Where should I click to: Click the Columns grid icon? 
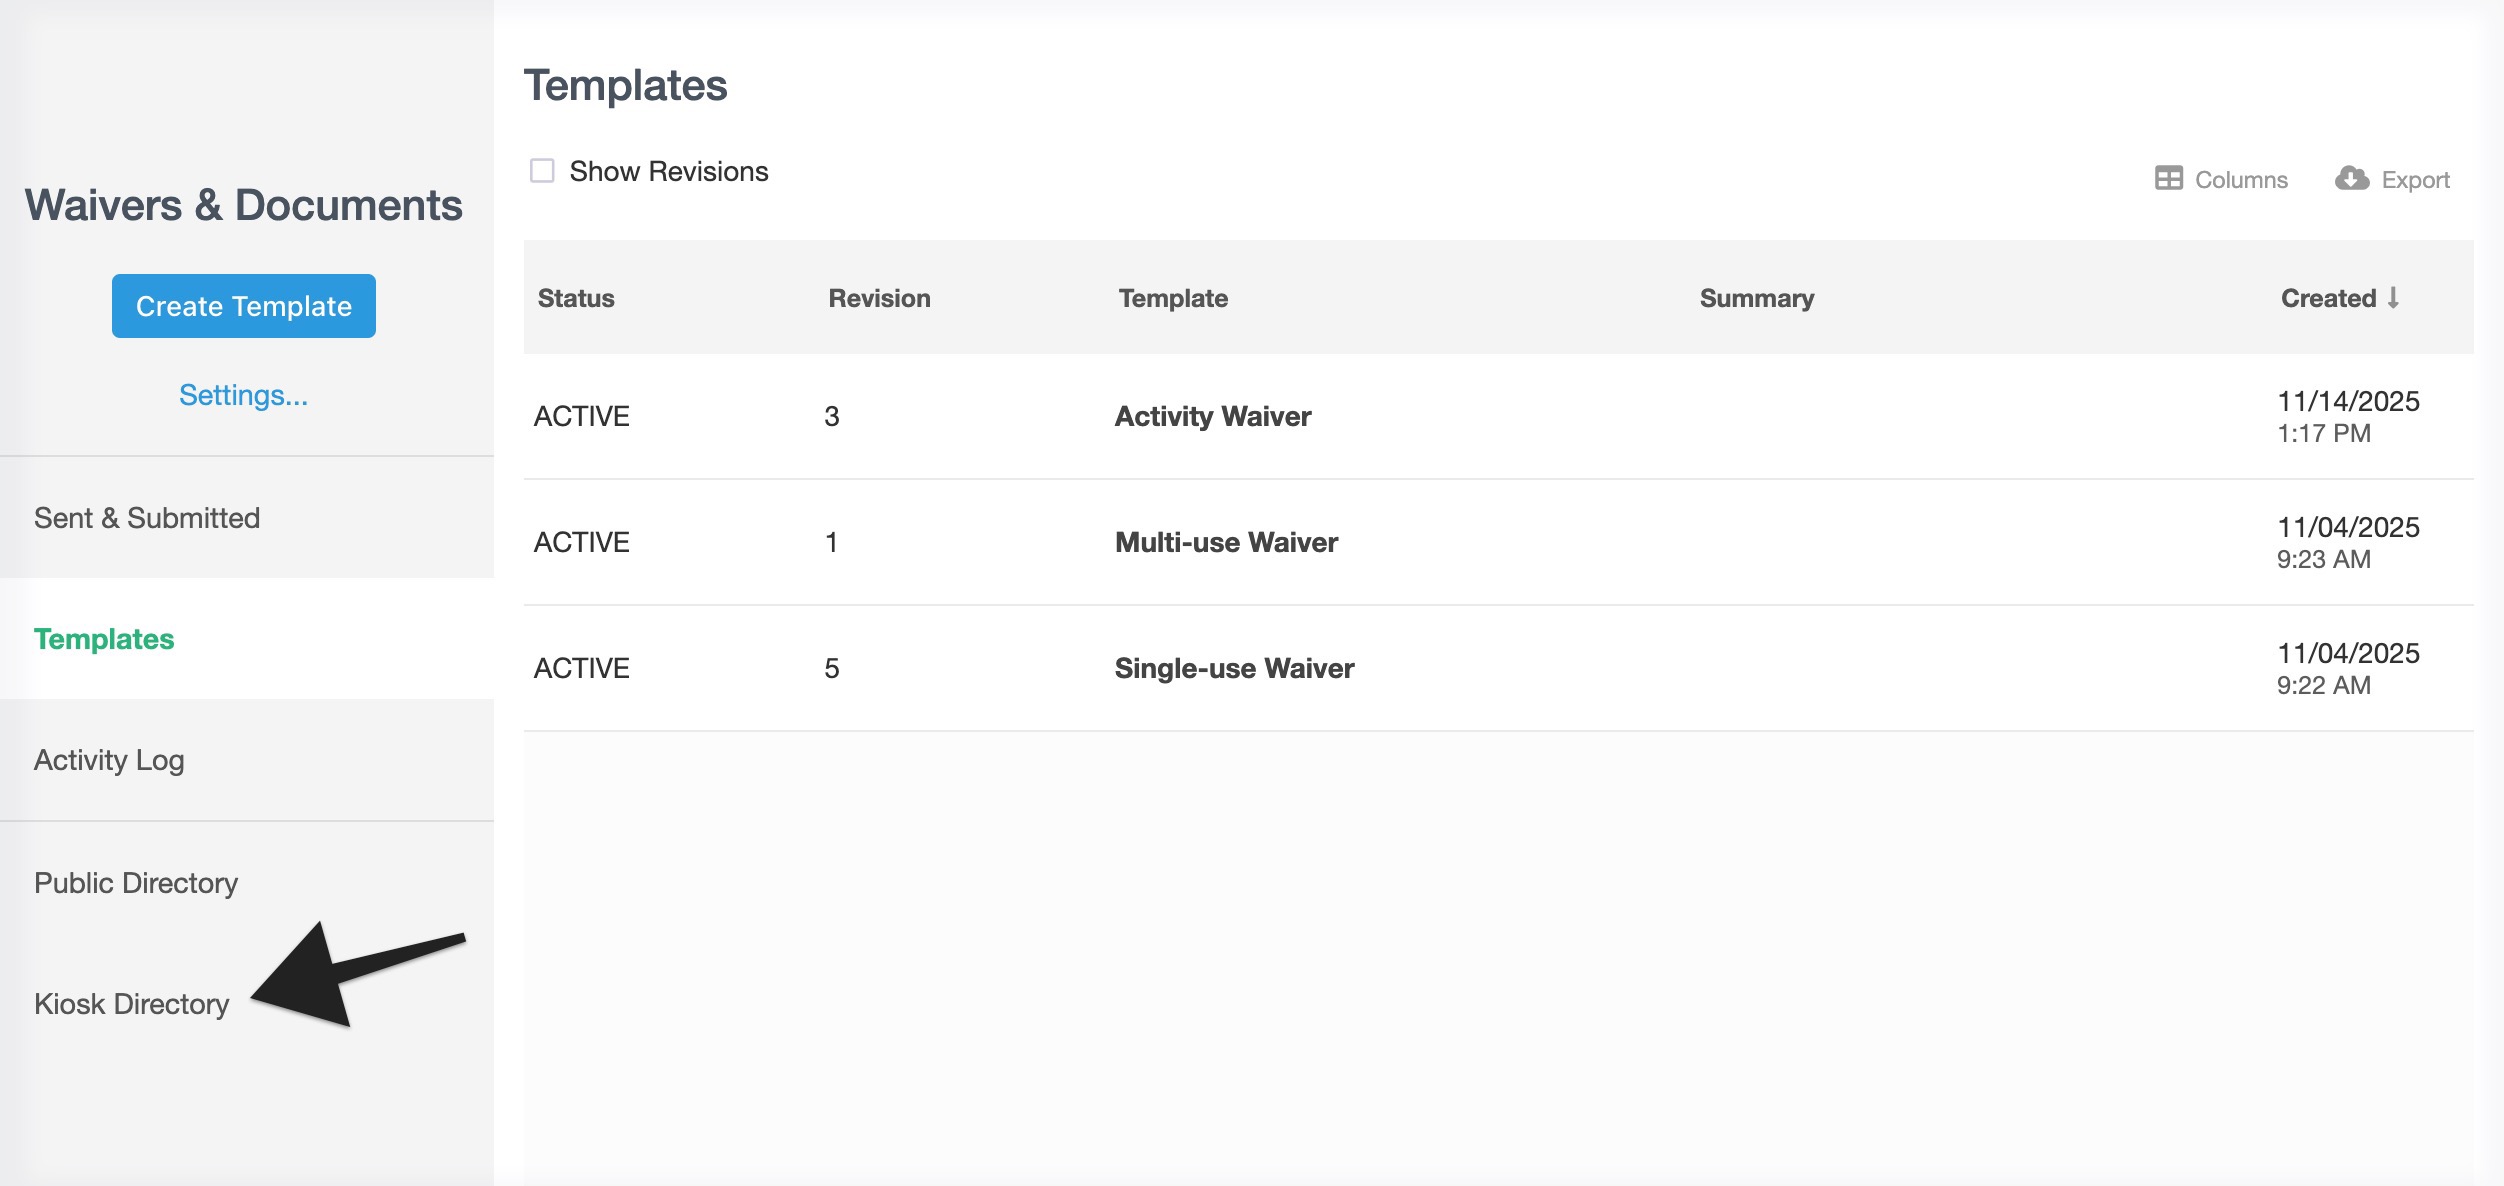(x=2168, y=179)
